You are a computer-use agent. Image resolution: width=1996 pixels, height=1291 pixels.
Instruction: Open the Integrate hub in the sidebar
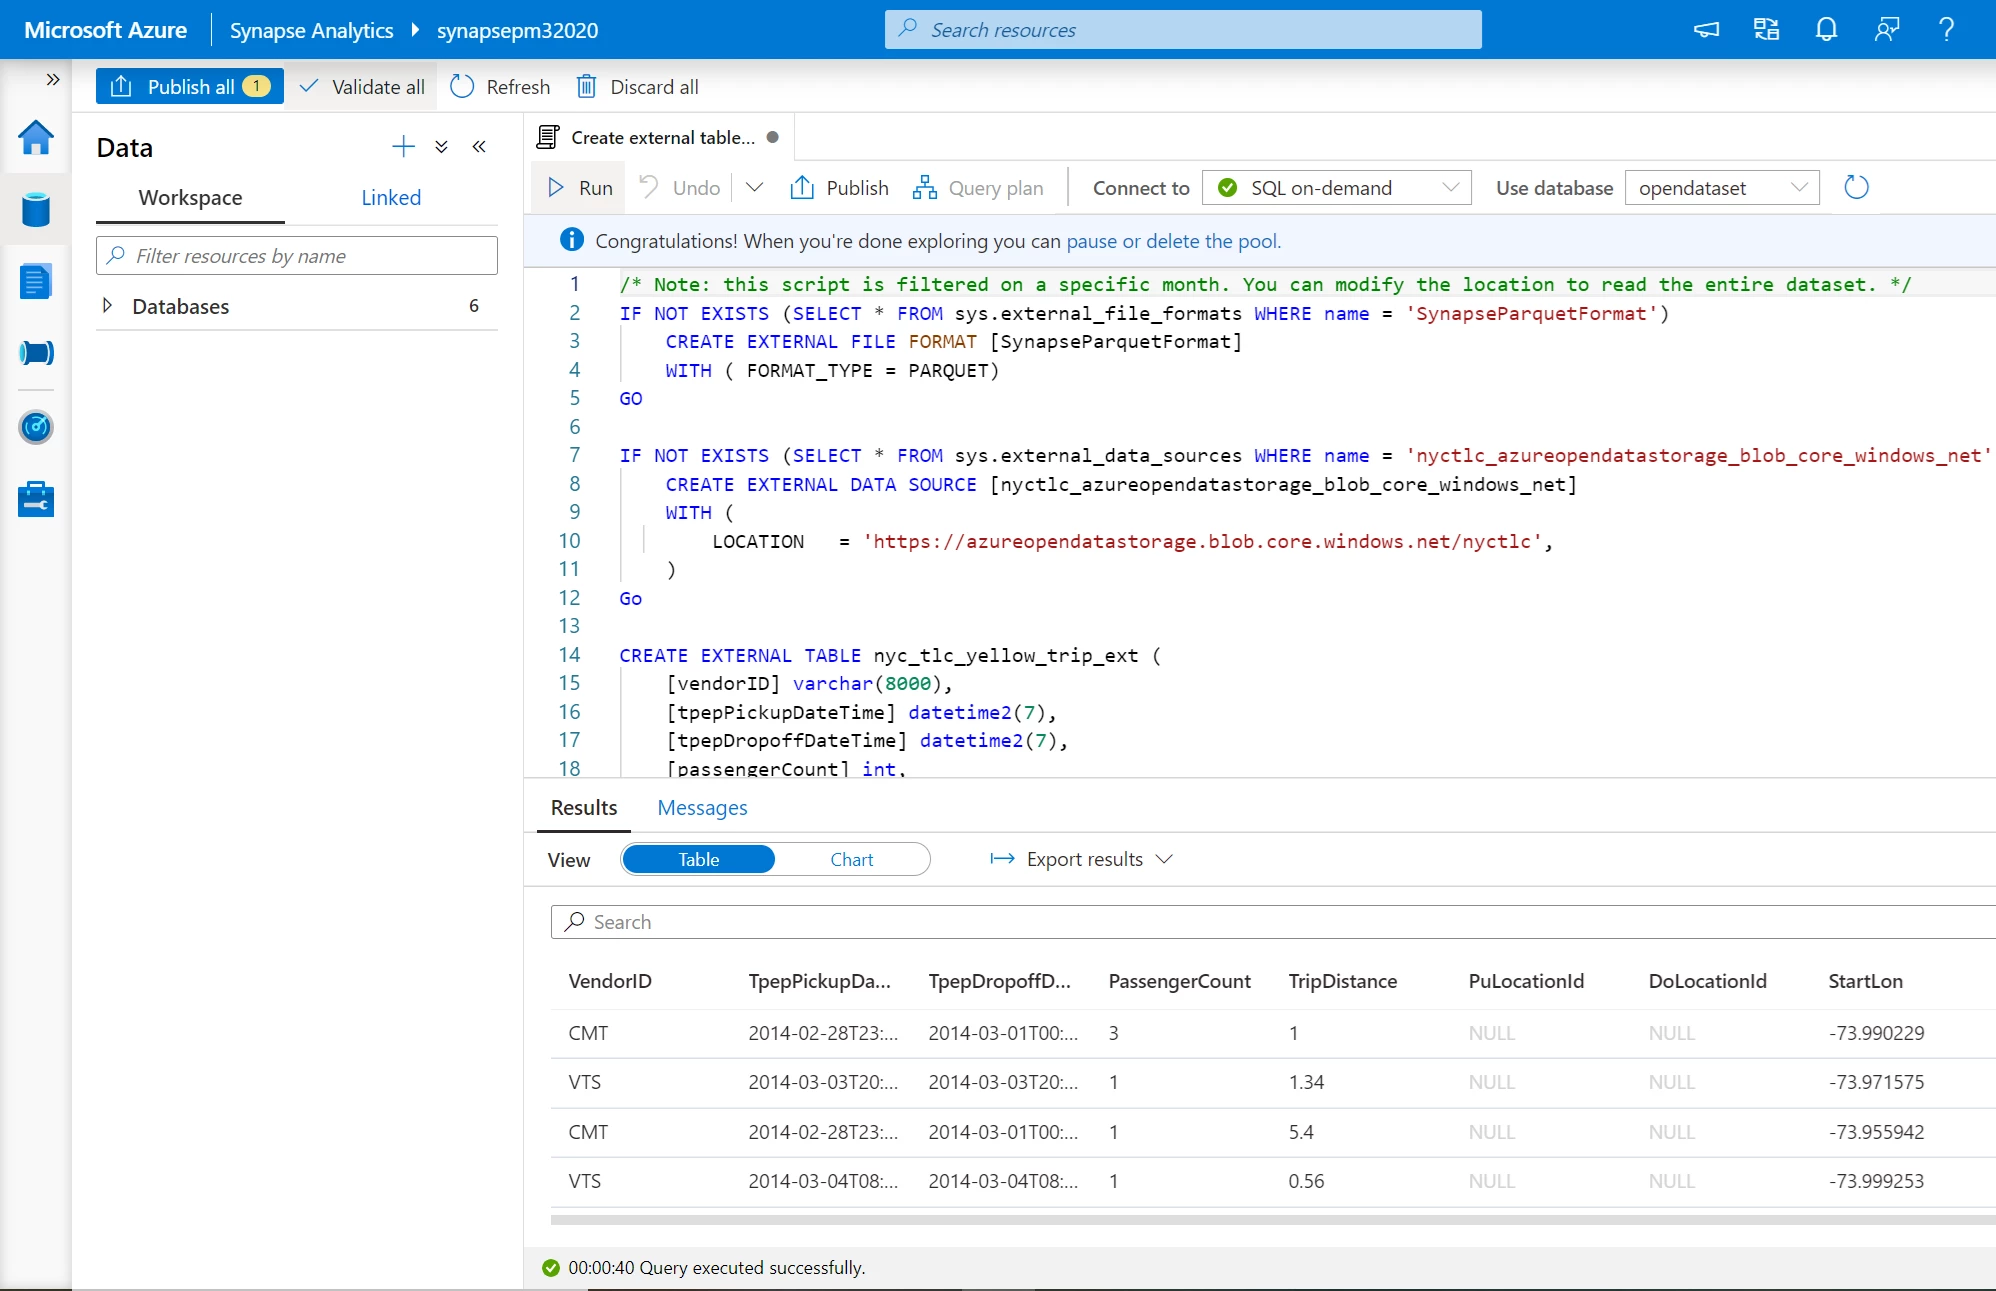pyautogui.click(x=36, y=352)
